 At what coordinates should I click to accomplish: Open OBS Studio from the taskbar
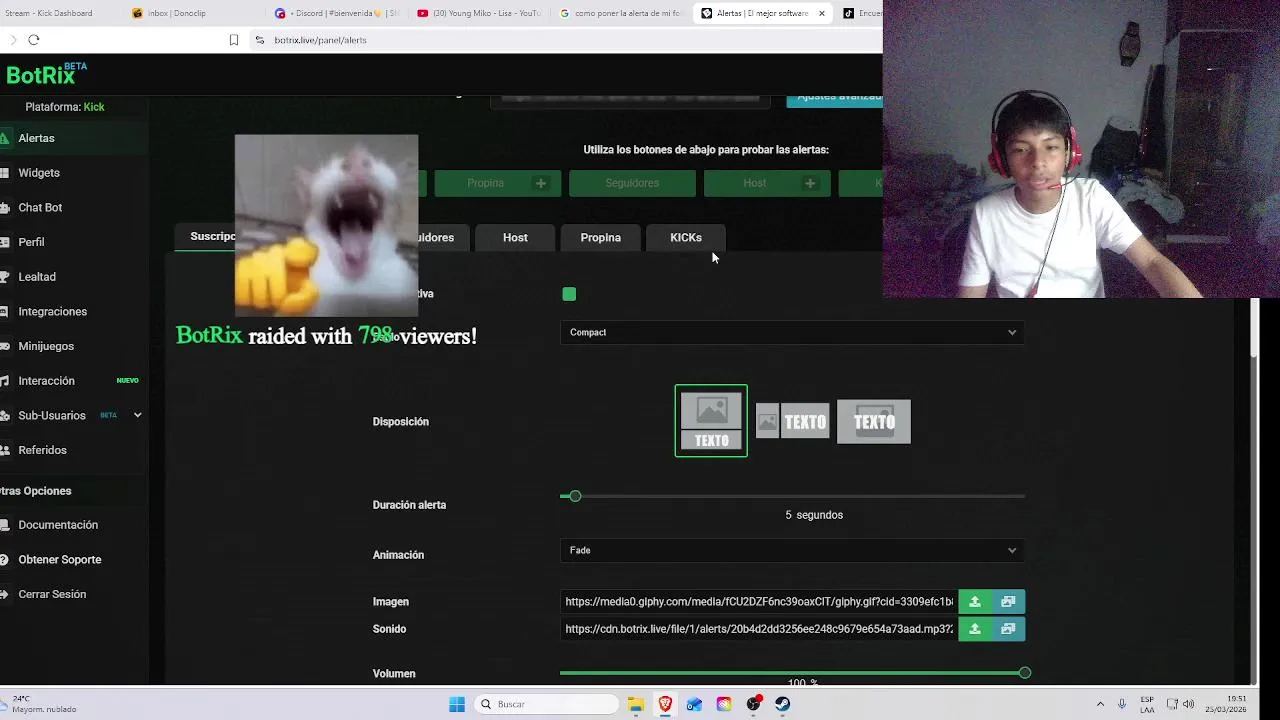coord(753,704)
